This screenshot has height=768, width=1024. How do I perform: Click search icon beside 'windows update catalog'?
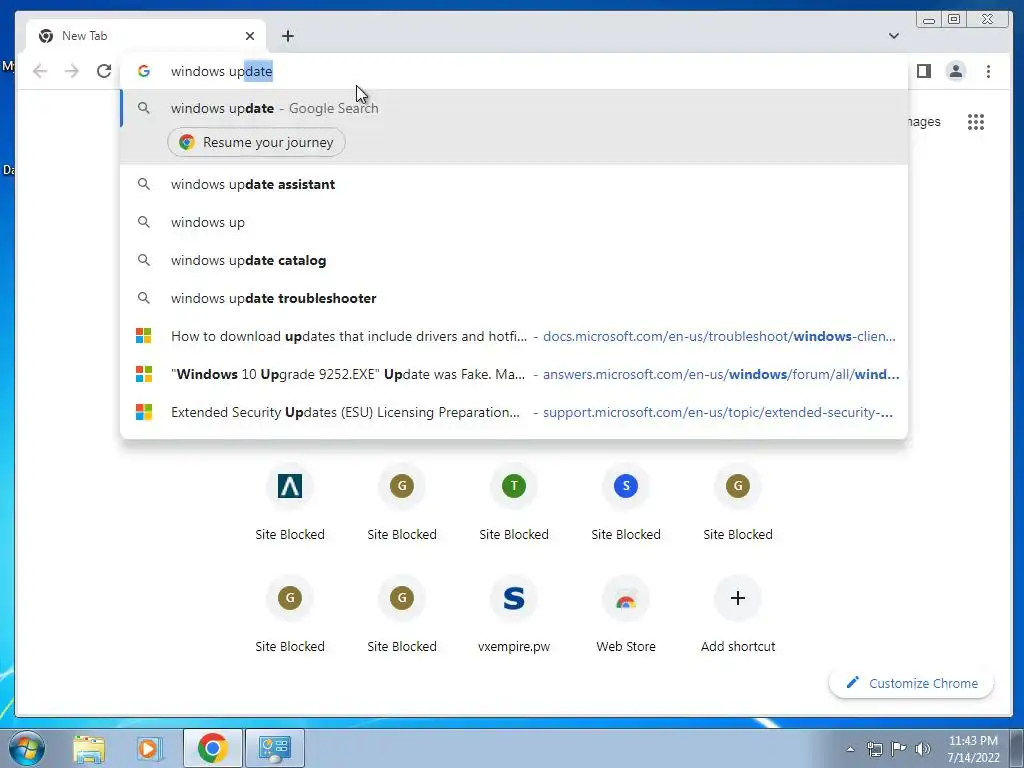[x=144, y=260]
